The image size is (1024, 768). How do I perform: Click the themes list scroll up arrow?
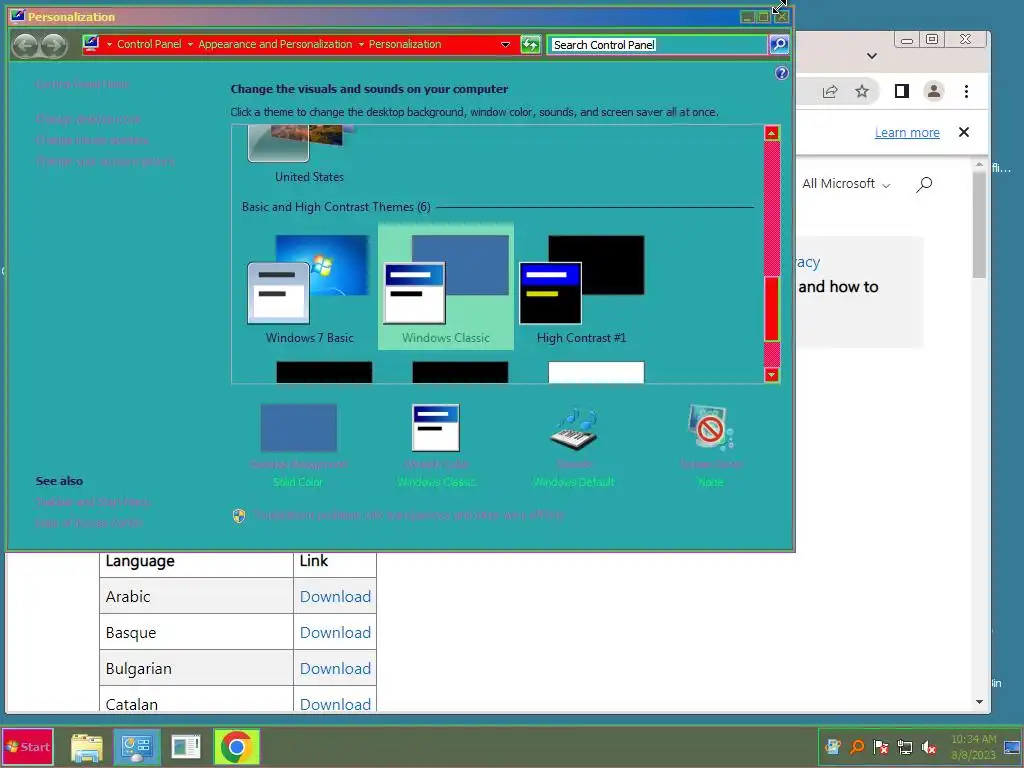pyautogui.click(x=772, y=133)
